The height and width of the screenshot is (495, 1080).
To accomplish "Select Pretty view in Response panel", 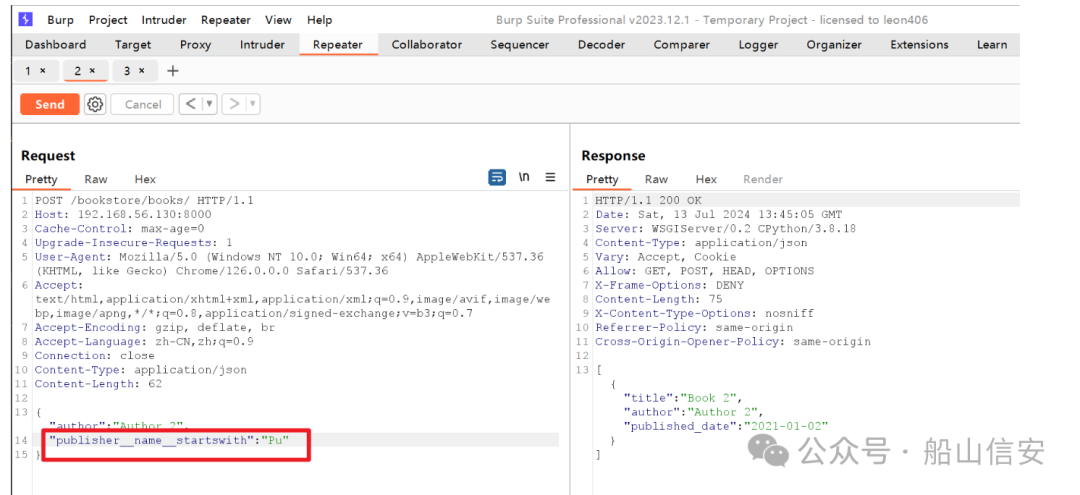I will point(603,179).
